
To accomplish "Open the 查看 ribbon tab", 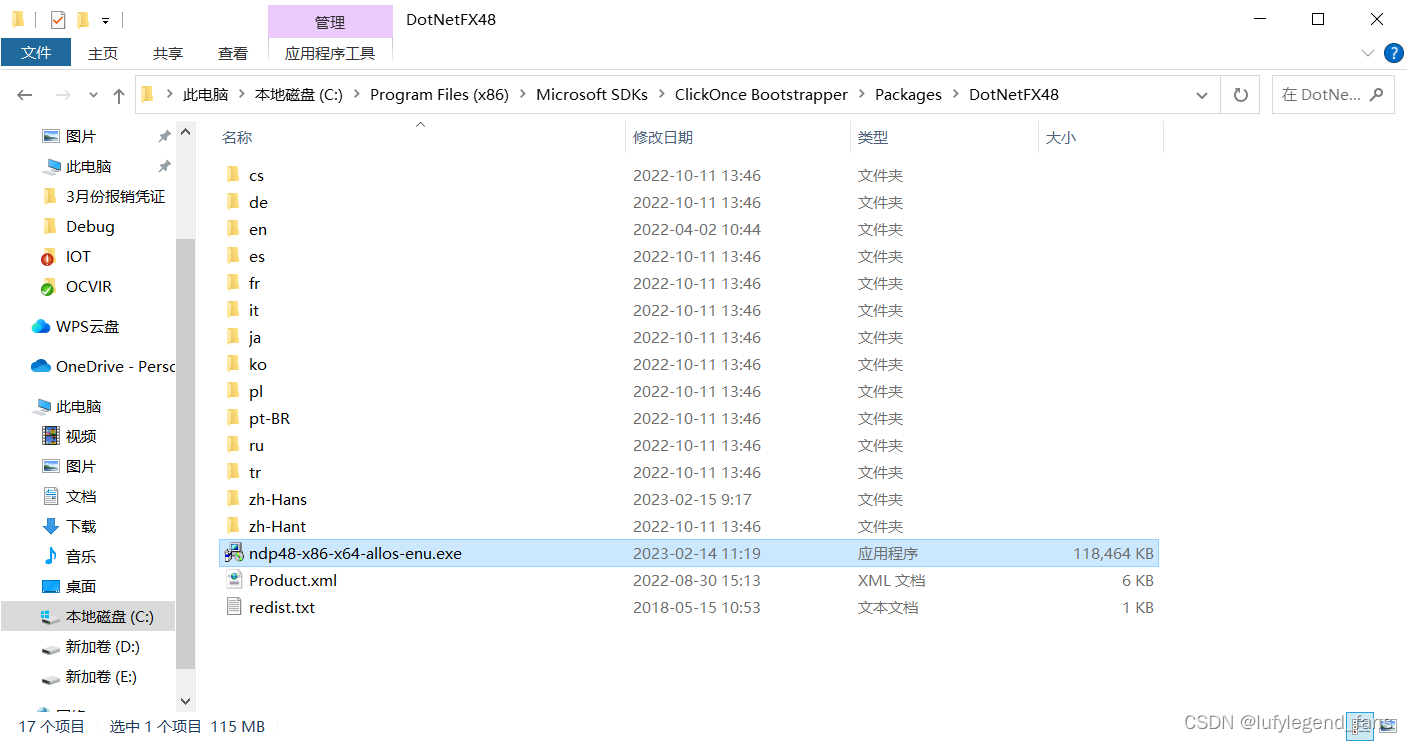I will tap(233, 54).
